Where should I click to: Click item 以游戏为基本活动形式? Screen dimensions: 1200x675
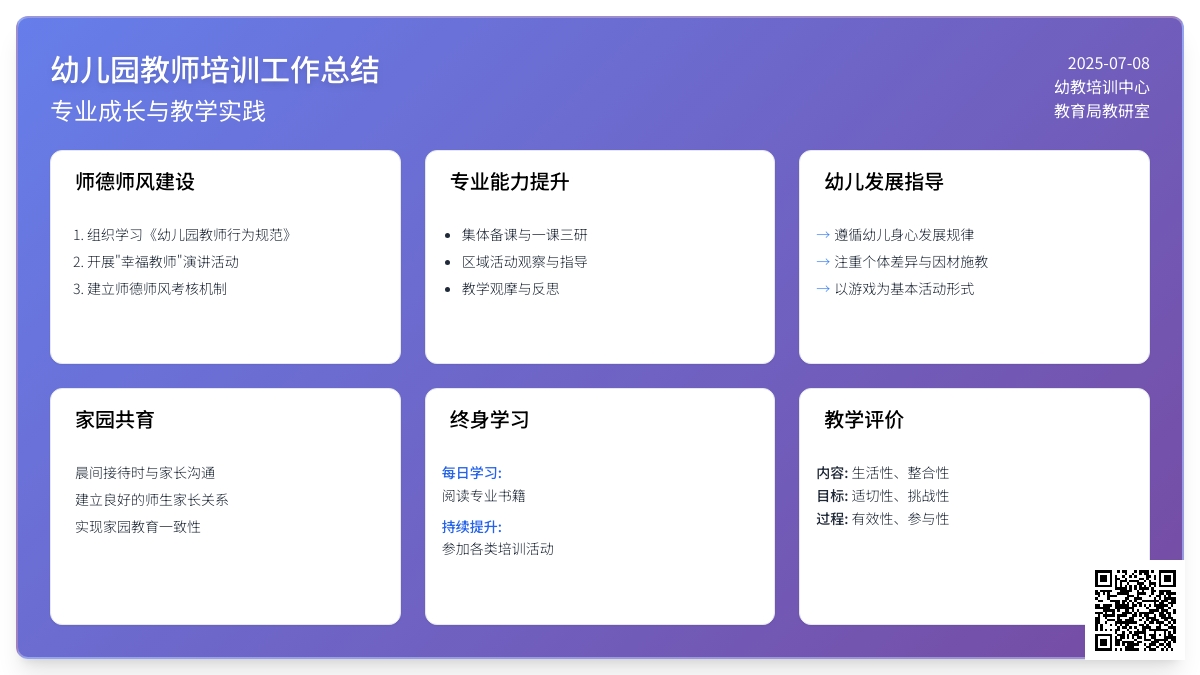coord(904,289)
